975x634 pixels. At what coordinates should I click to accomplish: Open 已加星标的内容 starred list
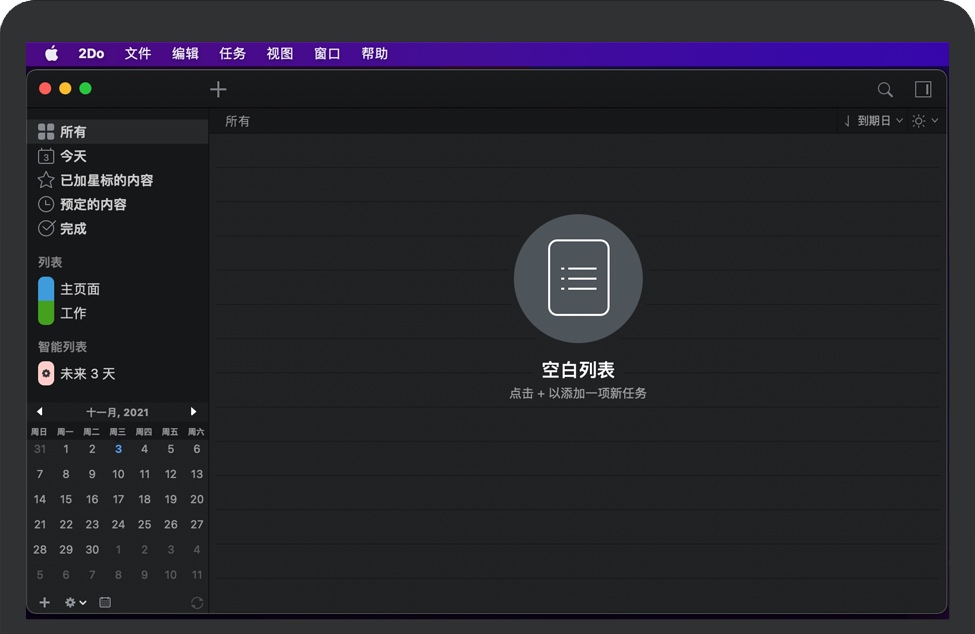(106, 180)
